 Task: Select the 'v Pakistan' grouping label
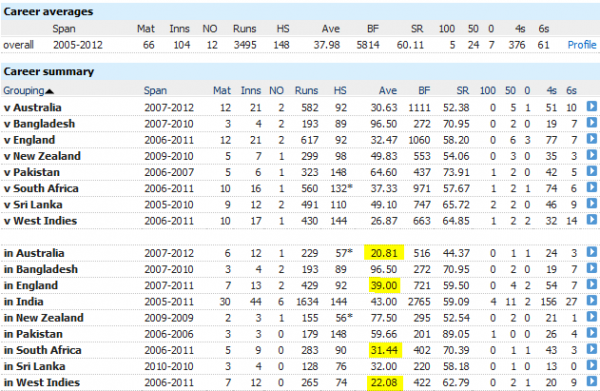pos(32,172)
